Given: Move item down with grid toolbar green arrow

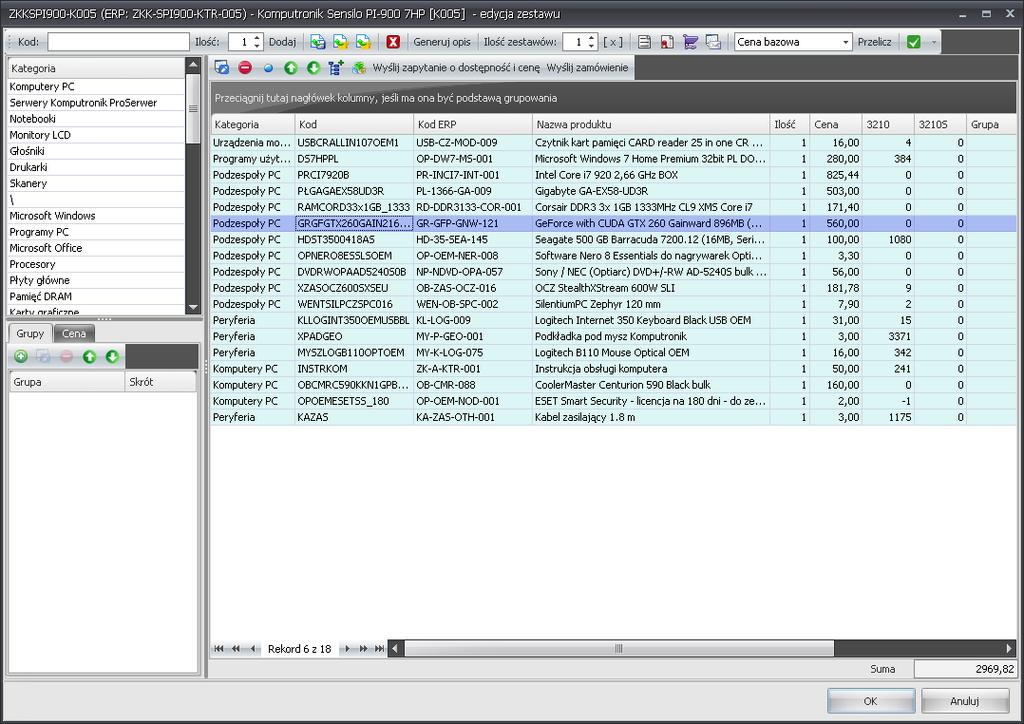Looking at the screenshot, I should (x=313, y=67).
